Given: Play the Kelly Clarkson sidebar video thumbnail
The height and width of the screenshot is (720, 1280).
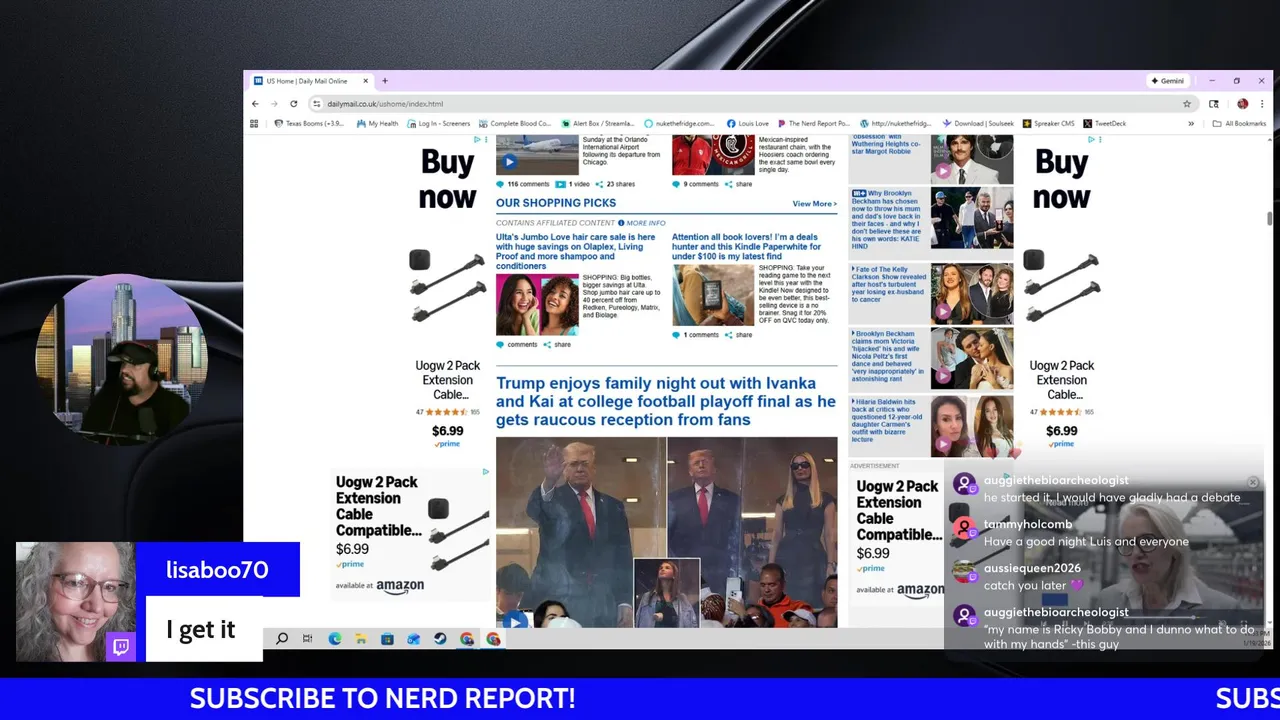Looking at the screenshot, I should pos(942,311).
